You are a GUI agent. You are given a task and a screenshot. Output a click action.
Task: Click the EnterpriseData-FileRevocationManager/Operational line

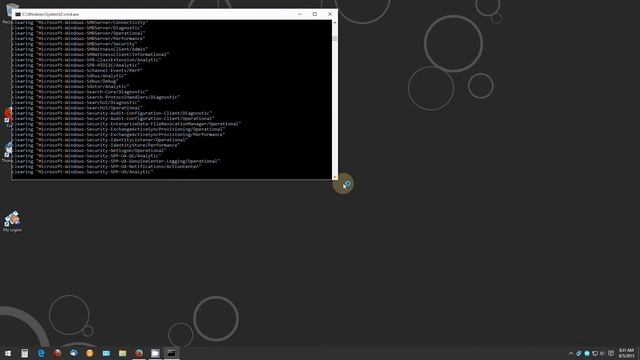coord(127,124)
